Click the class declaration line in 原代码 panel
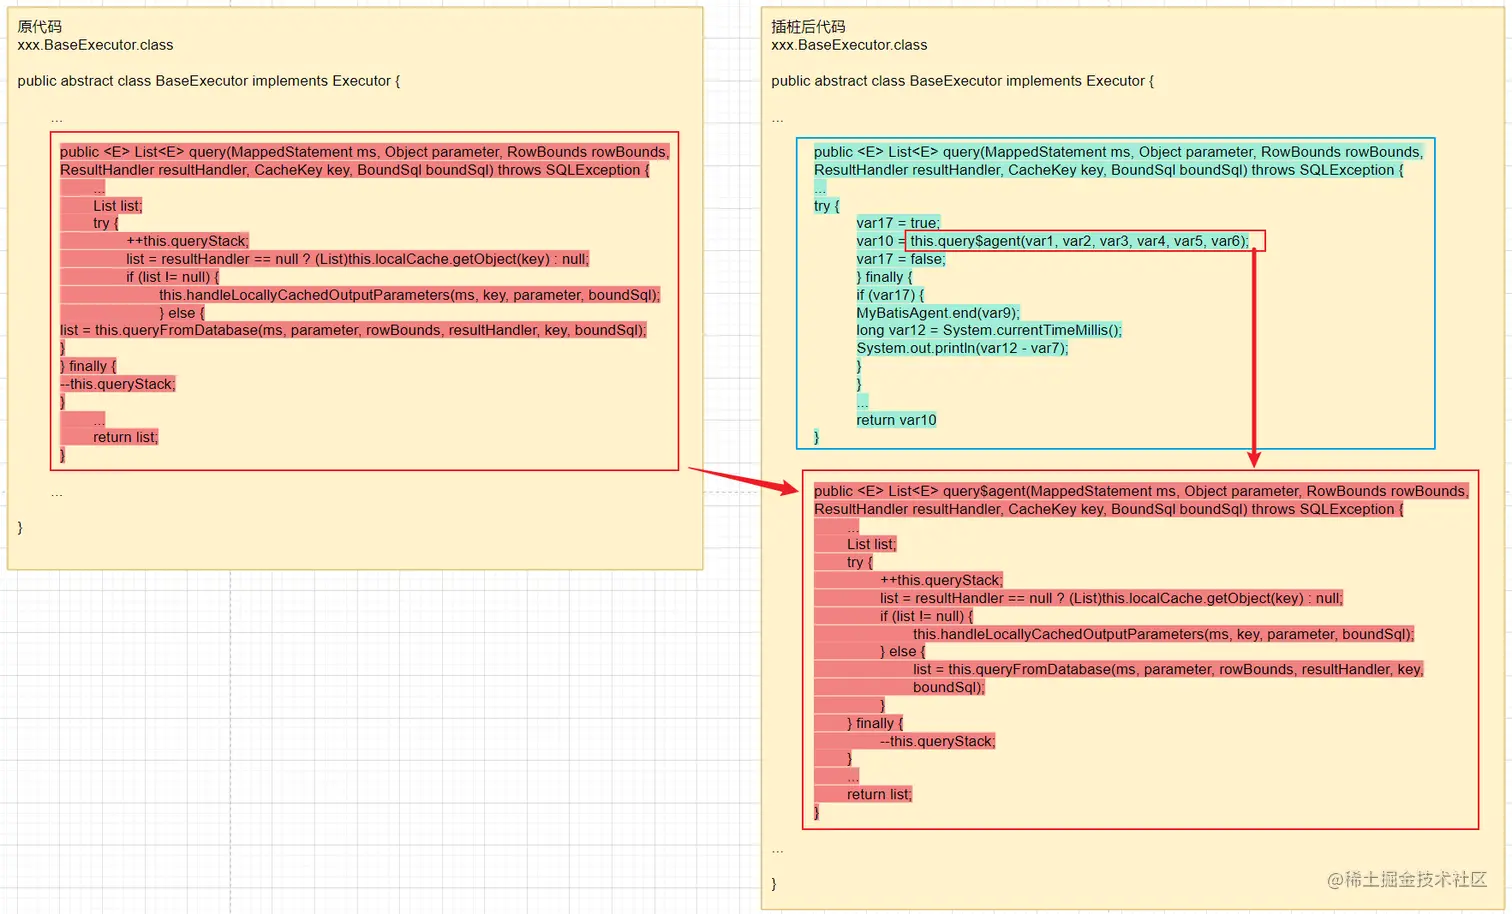Screen dimensions: 1512x914 [208, 81]
